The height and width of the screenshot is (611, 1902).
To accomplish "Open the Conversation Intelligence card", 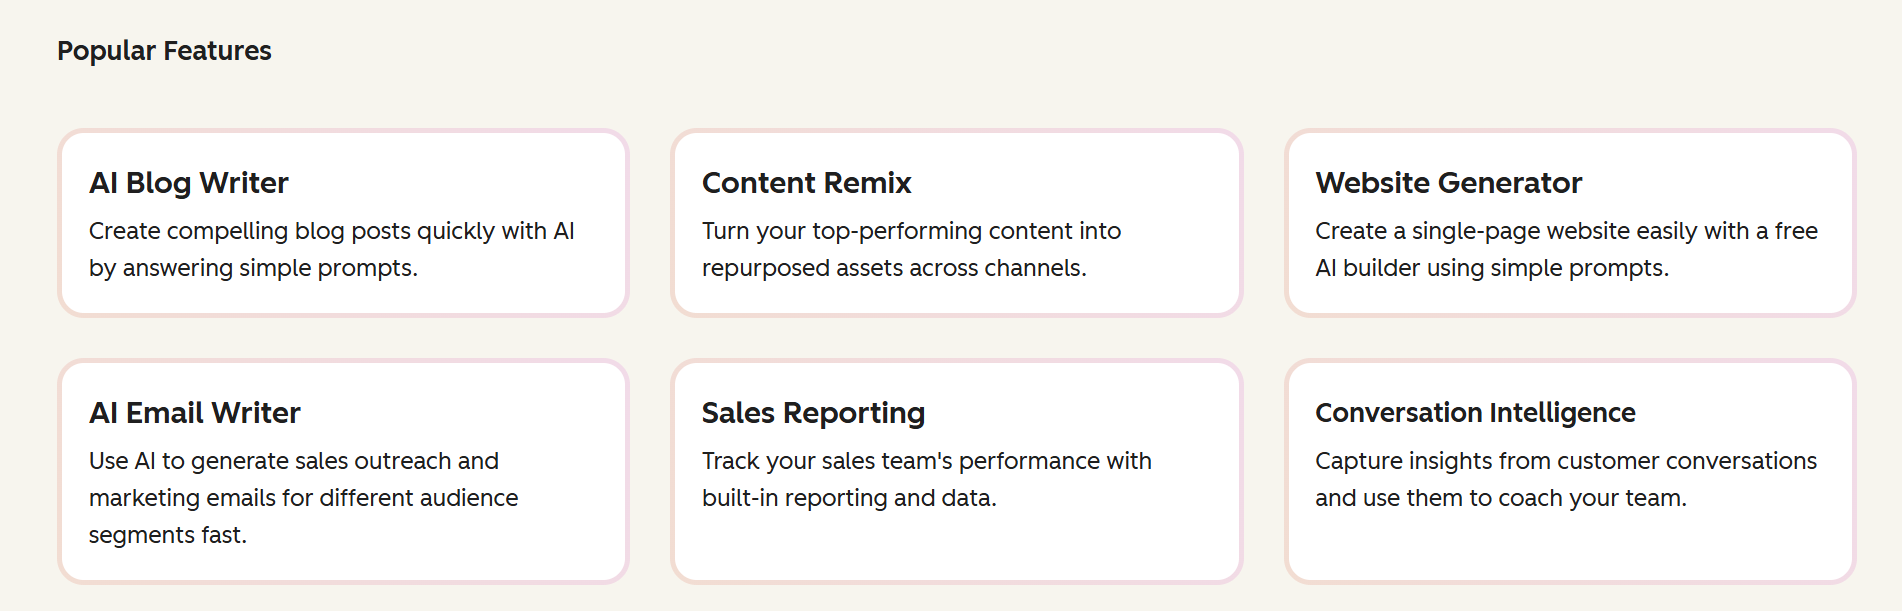I will click(x=1570, y=471).
